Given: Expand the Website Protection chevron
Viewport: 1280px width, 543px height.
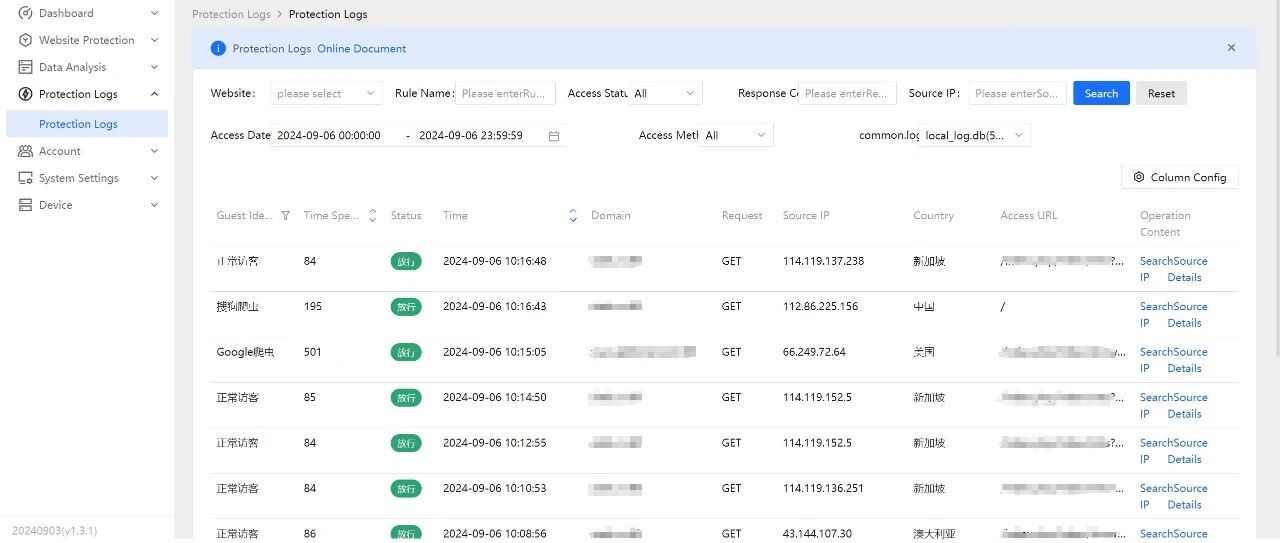Looking at the screenshot, I should [x=154, y=40].
